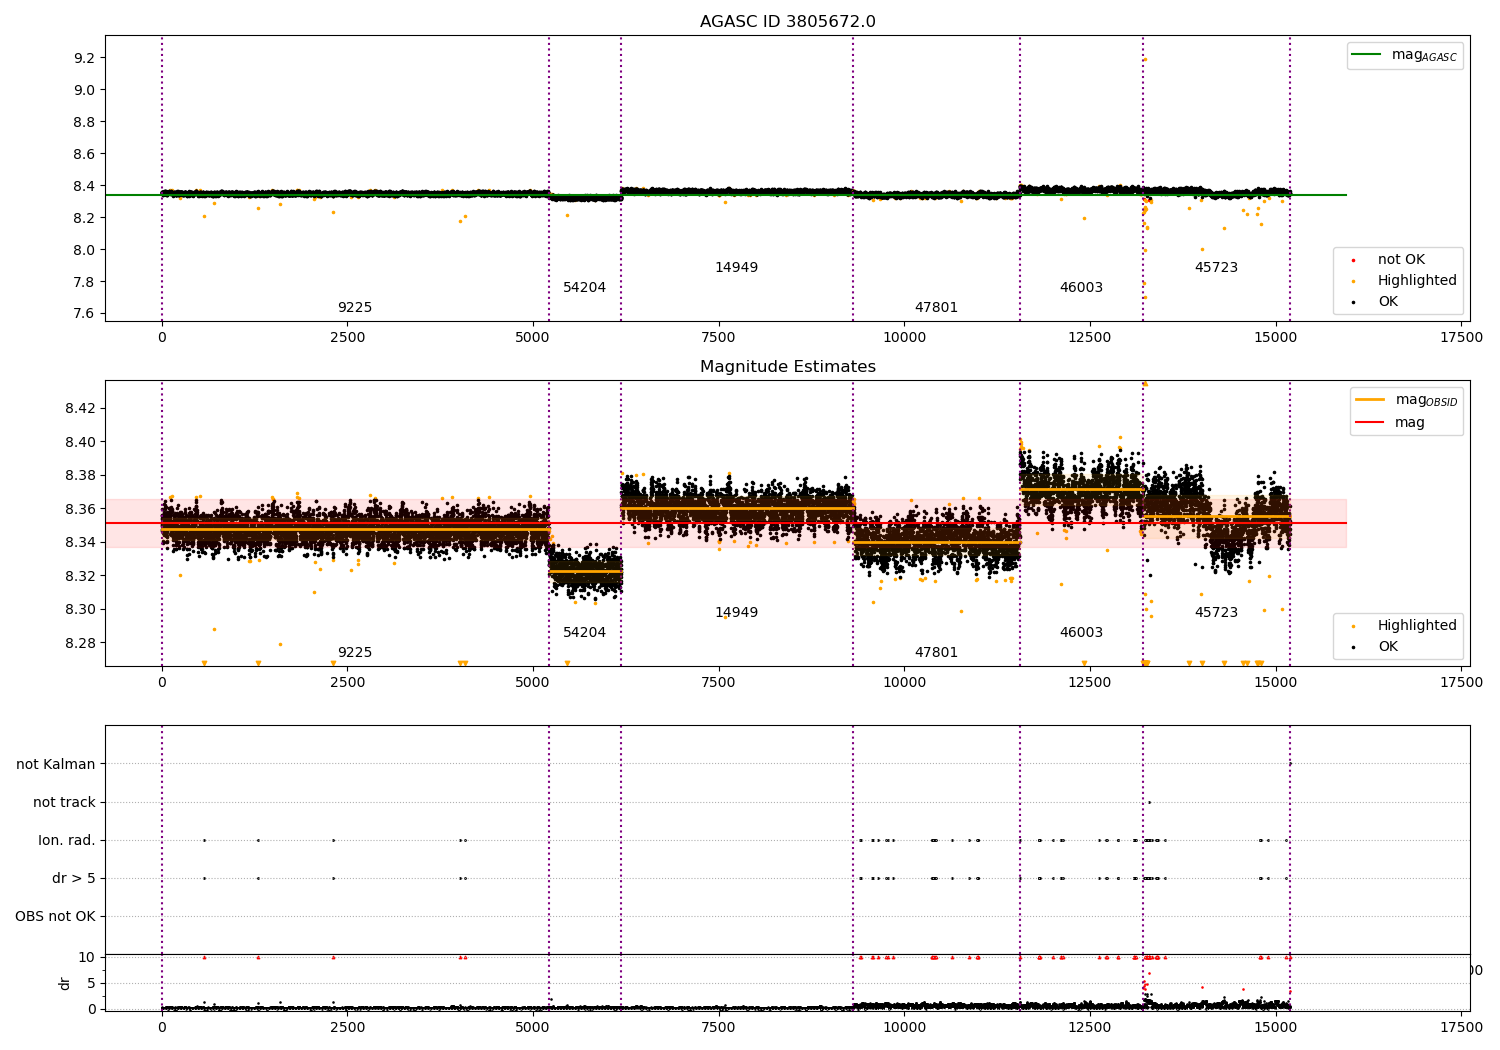1500x1050 pixels.
Task: Click the 9.2 y-axis tick label
Action: tap(84, 58)
